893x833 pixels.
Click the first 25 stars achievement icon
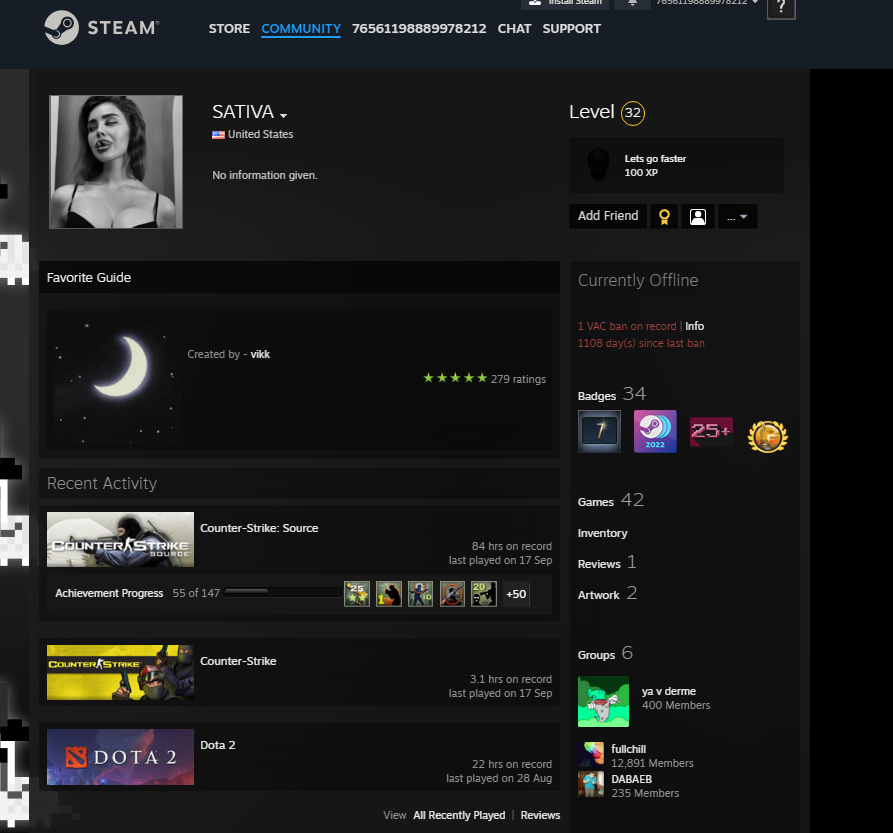(x=357, y=594)
